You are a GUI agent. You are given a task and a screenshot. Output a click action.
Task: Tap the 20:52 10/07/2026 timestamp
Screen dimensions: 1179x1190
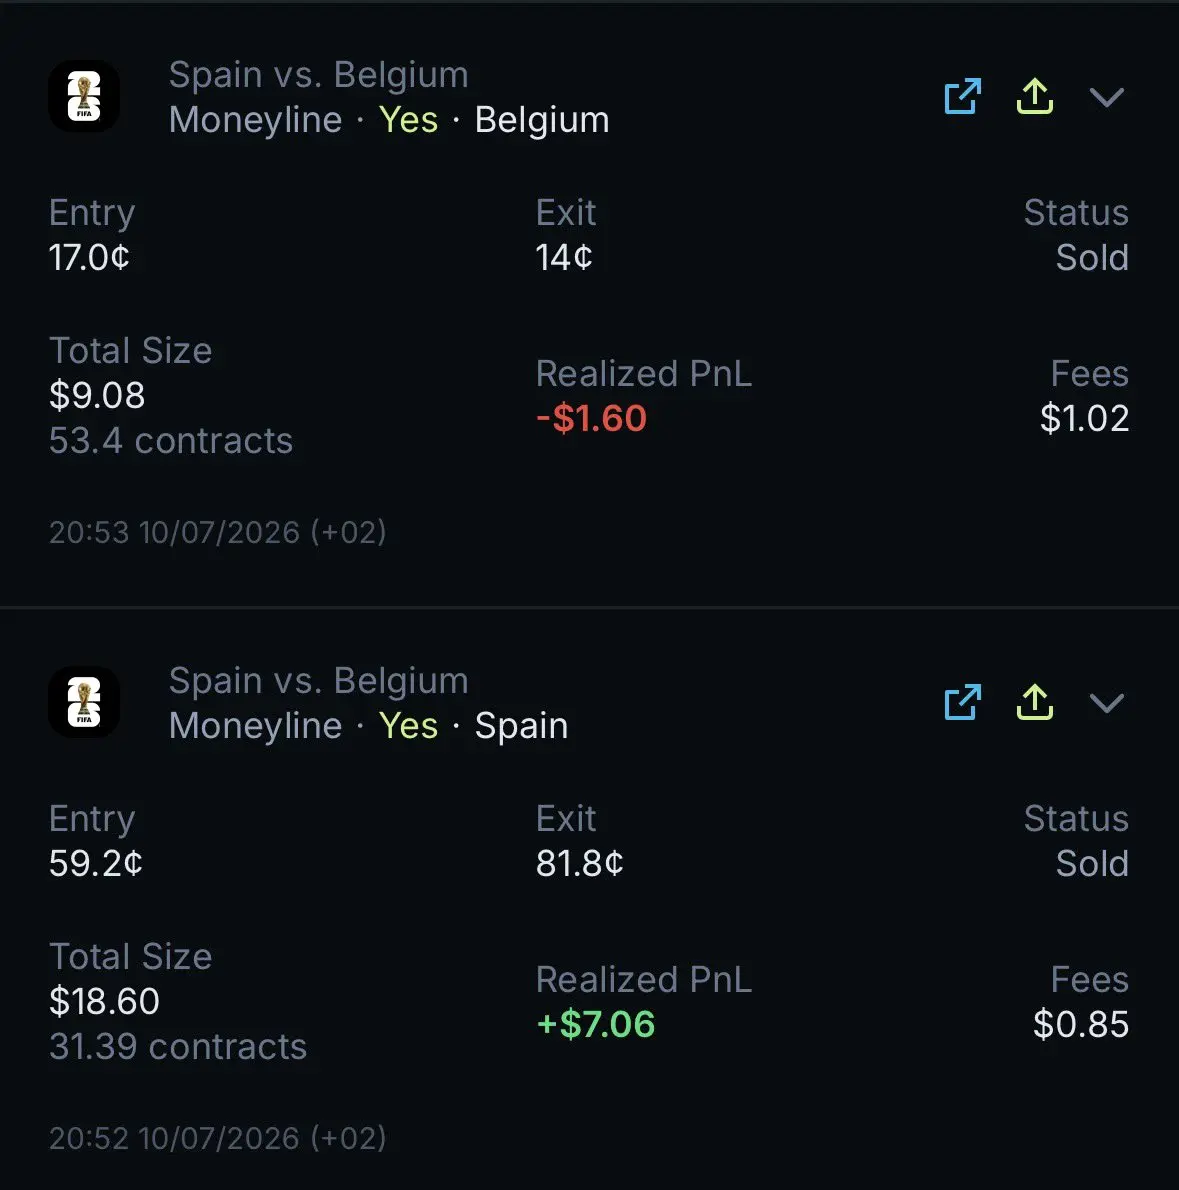click(218, 1138)
